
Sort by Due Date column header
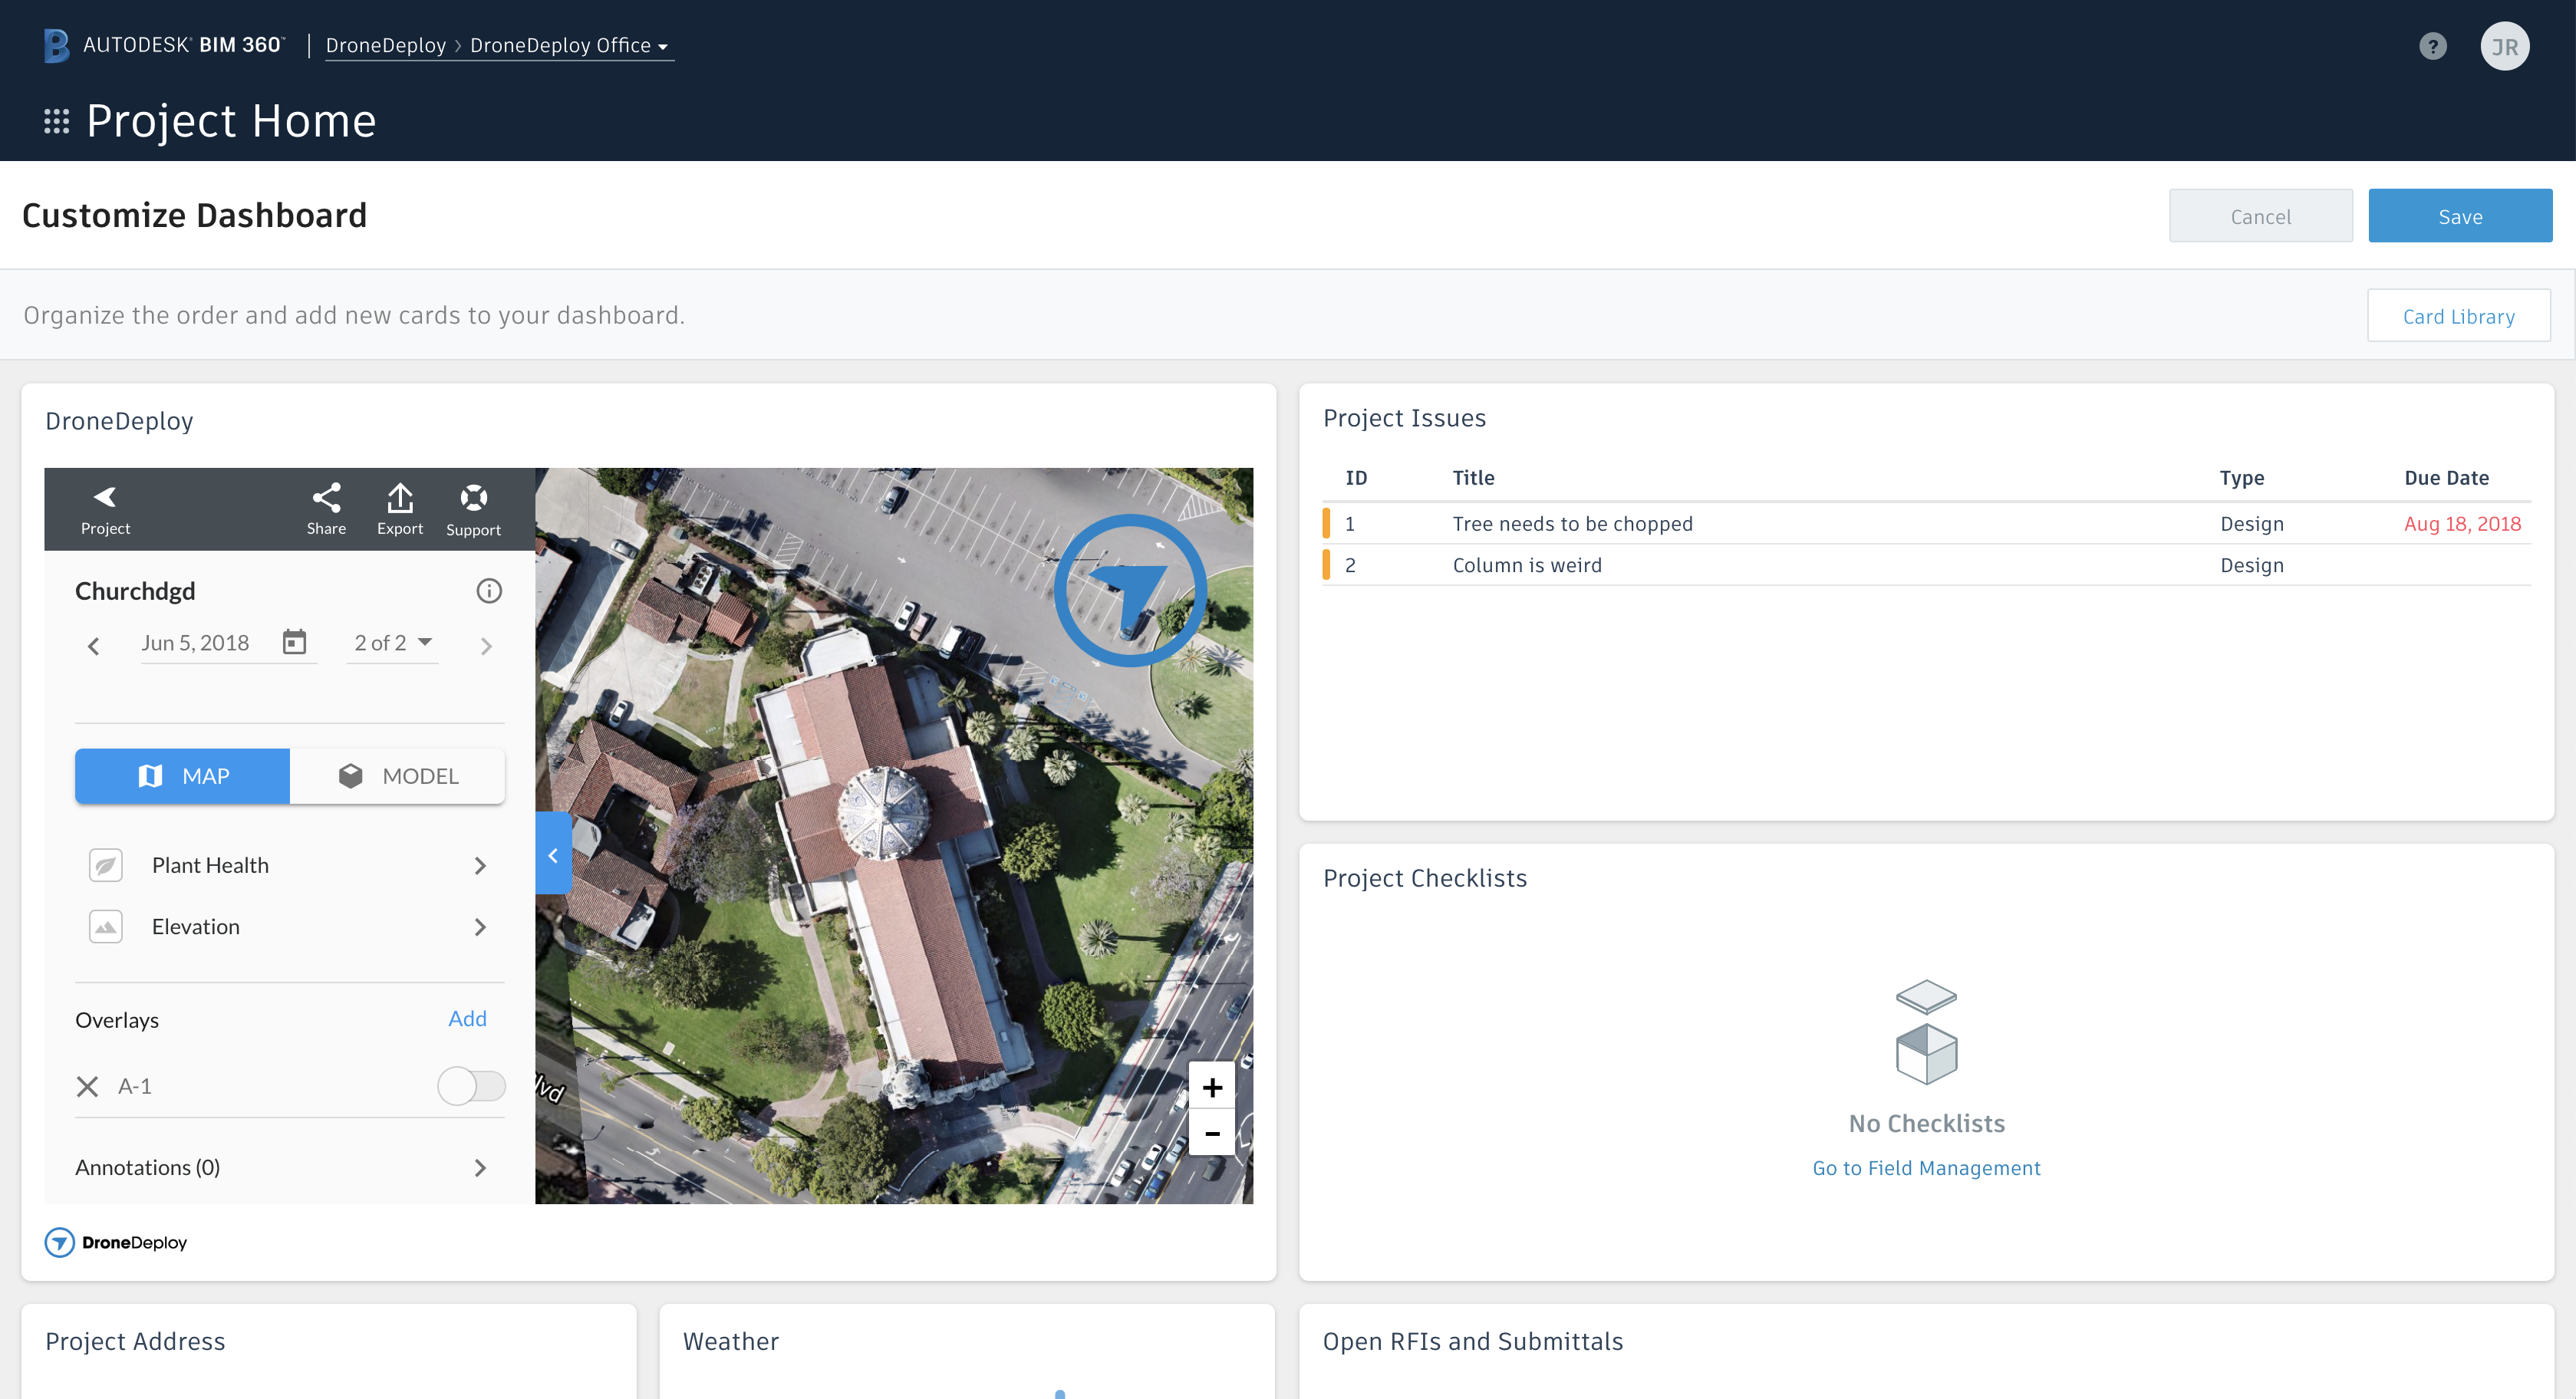pos(2446,478)
